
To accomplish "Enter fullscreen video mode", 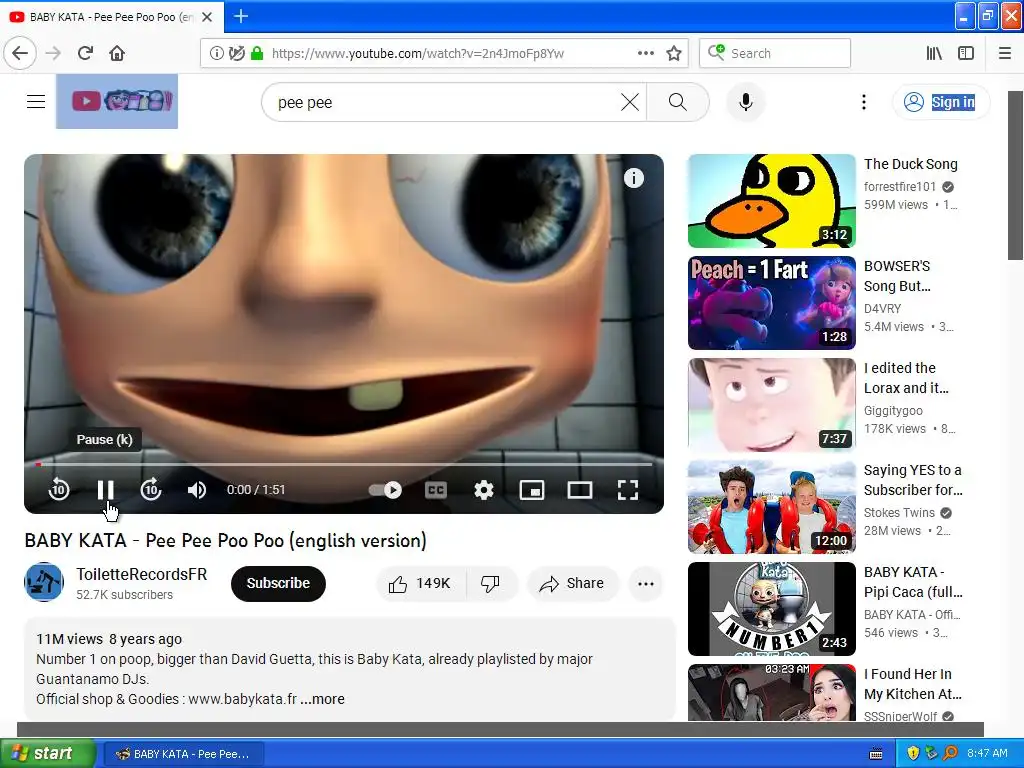I will 628,490.
